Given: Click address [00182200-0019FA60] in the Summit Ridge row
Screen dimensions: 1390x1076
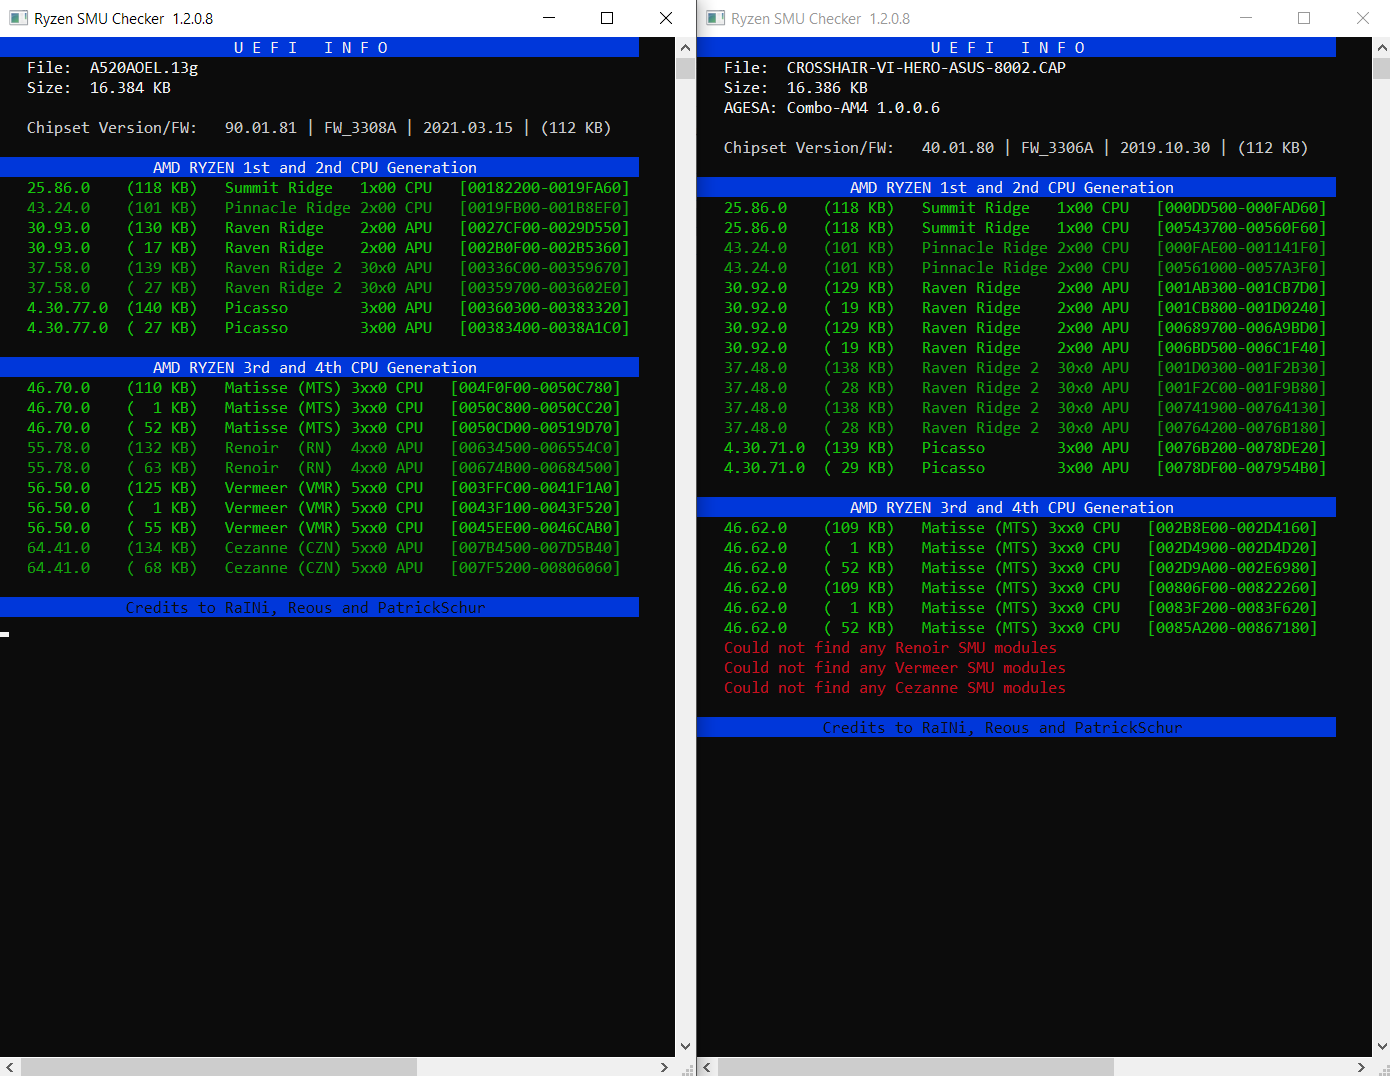Looking at the screenshot, I should (545, 188).
